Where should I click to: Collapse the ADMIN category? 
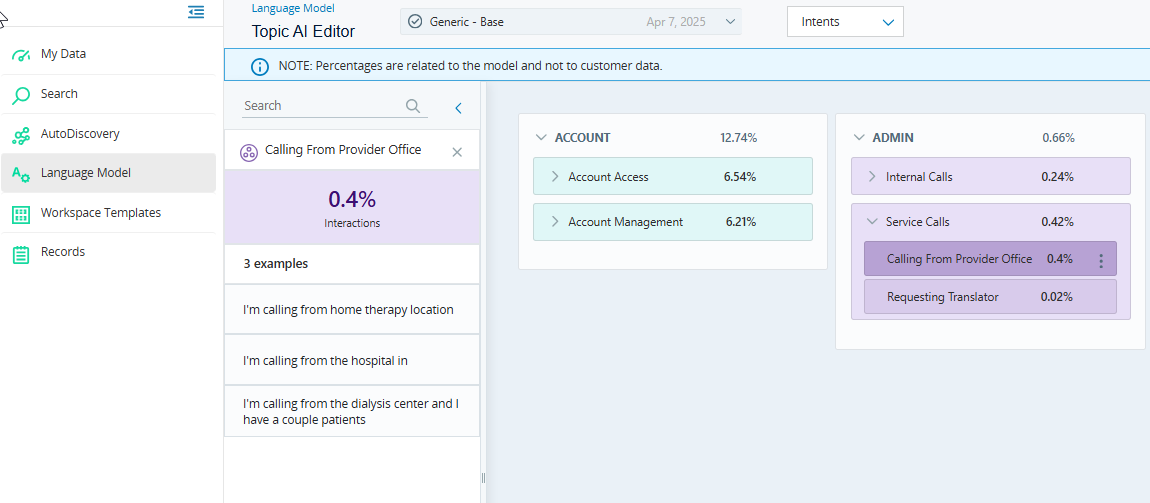point(859,138)
